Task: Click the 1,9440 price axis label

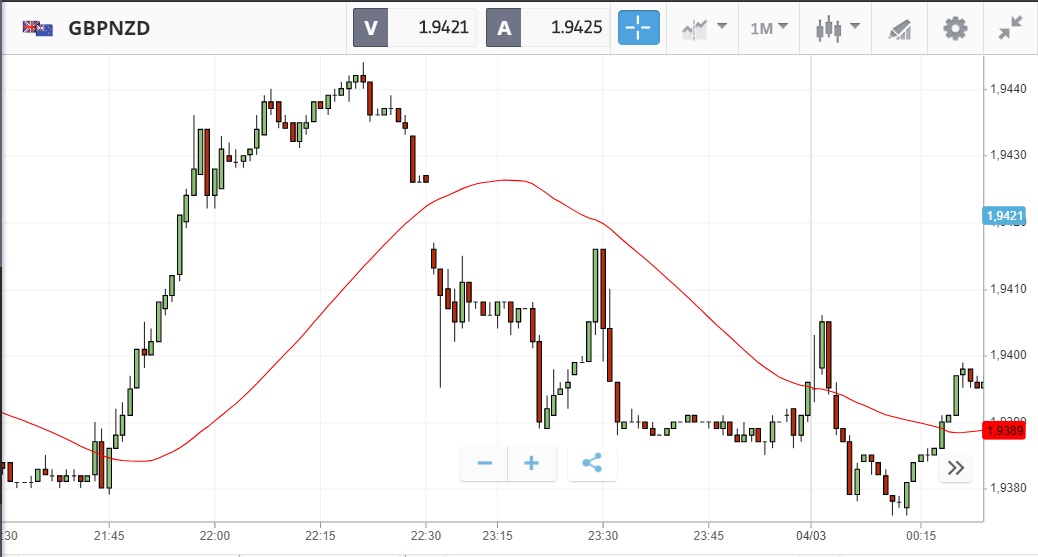Action: [x=1007, y=89]
